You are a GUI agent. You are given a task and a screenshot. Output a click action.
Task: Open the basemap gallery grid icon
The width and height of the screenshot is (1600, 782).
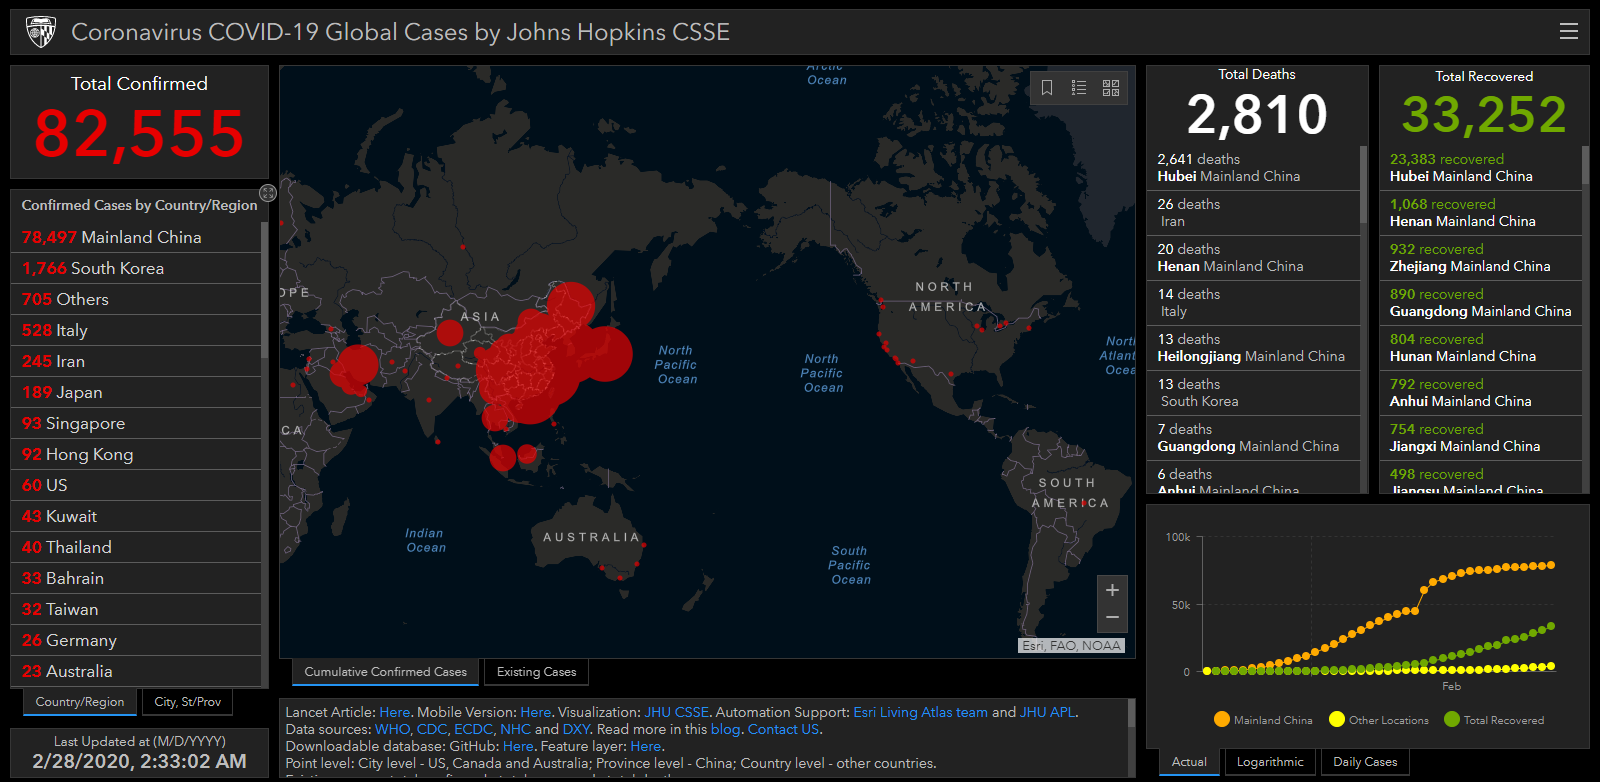point(1111,88)
